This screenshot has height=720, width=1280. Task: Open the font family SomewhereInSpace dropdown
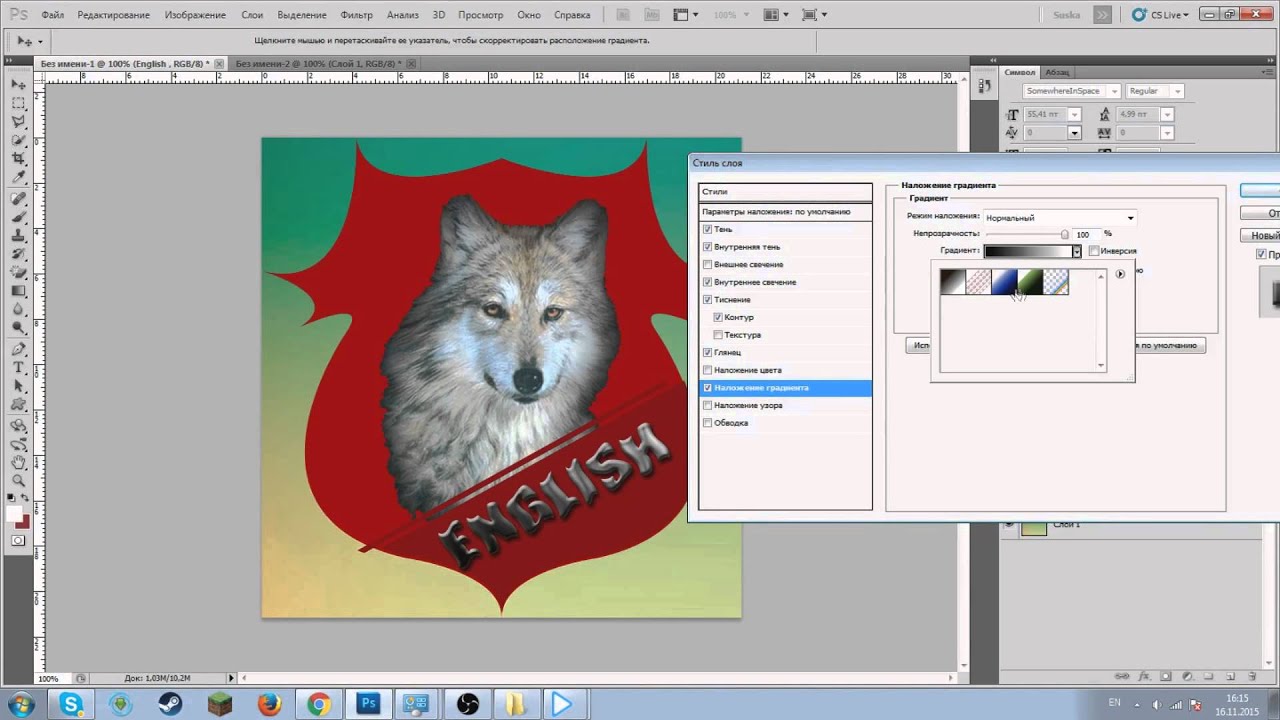coord(1113,91)
